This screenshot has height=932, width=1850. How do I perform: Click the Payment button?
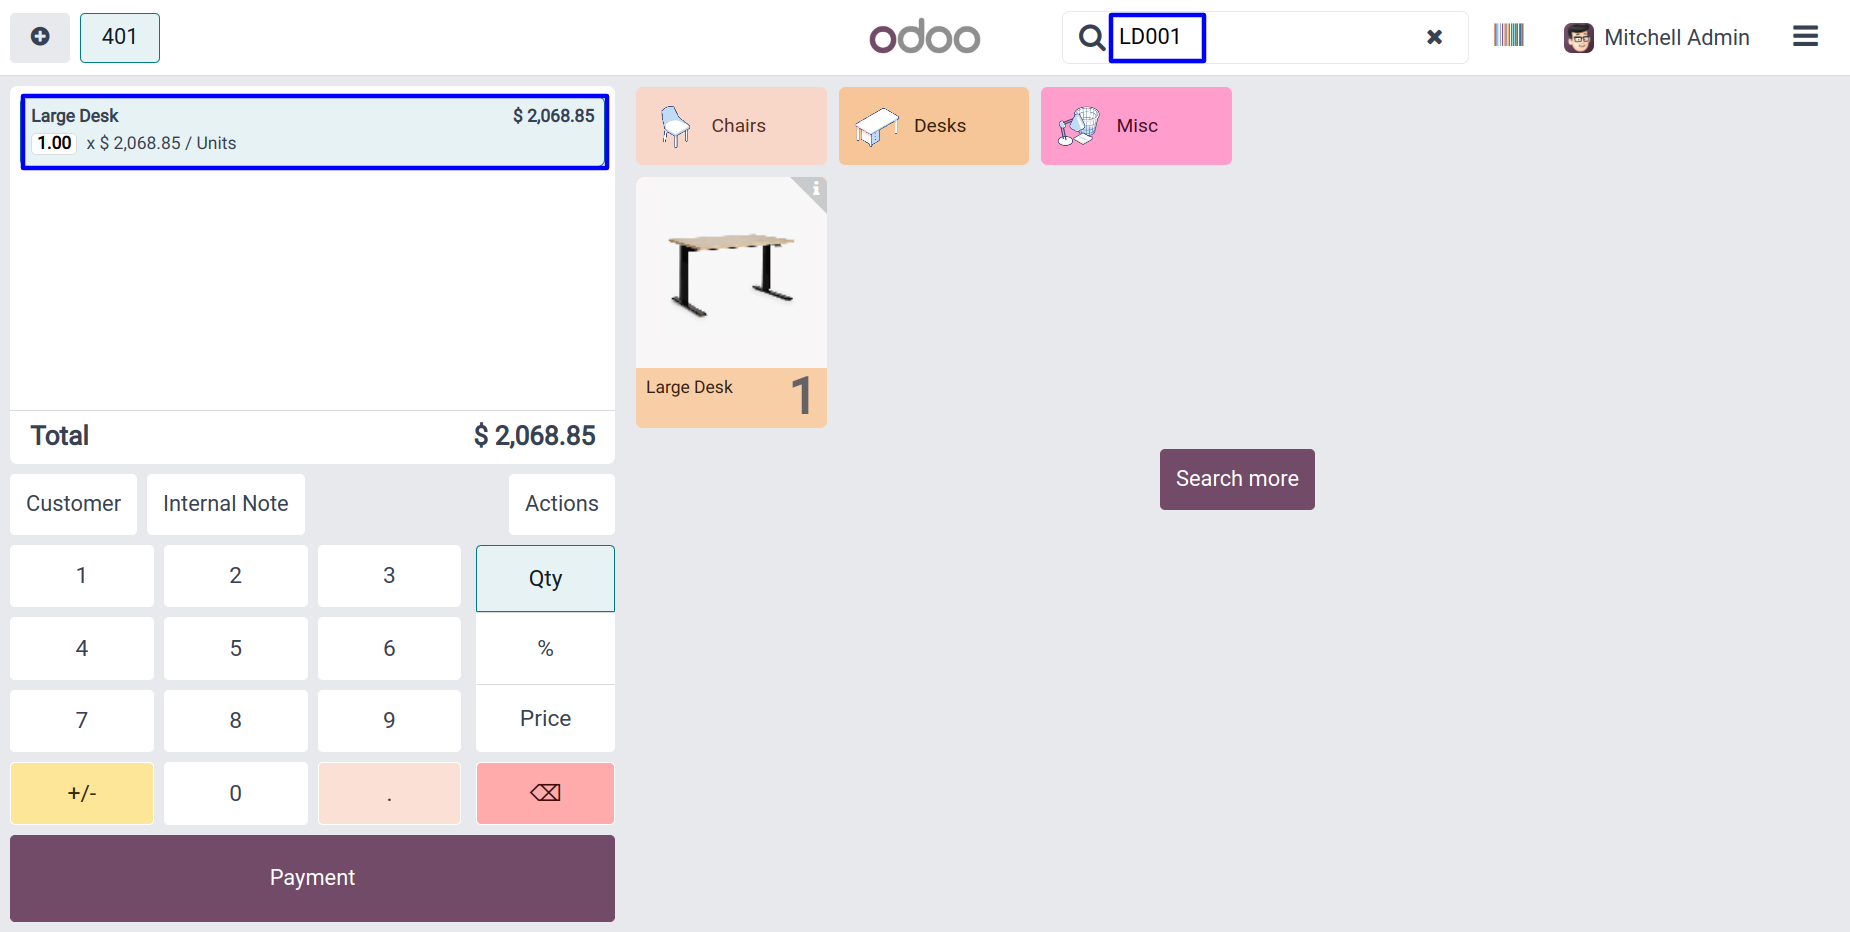click(312, 878)
